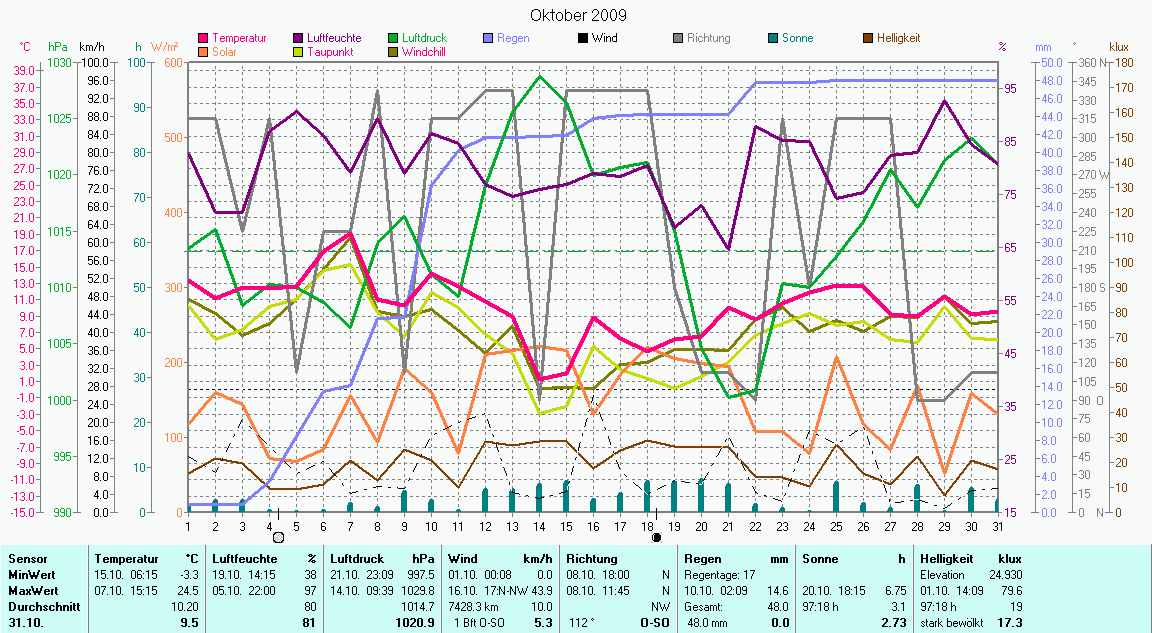Click the MaxWert row label

click(34, 590)
